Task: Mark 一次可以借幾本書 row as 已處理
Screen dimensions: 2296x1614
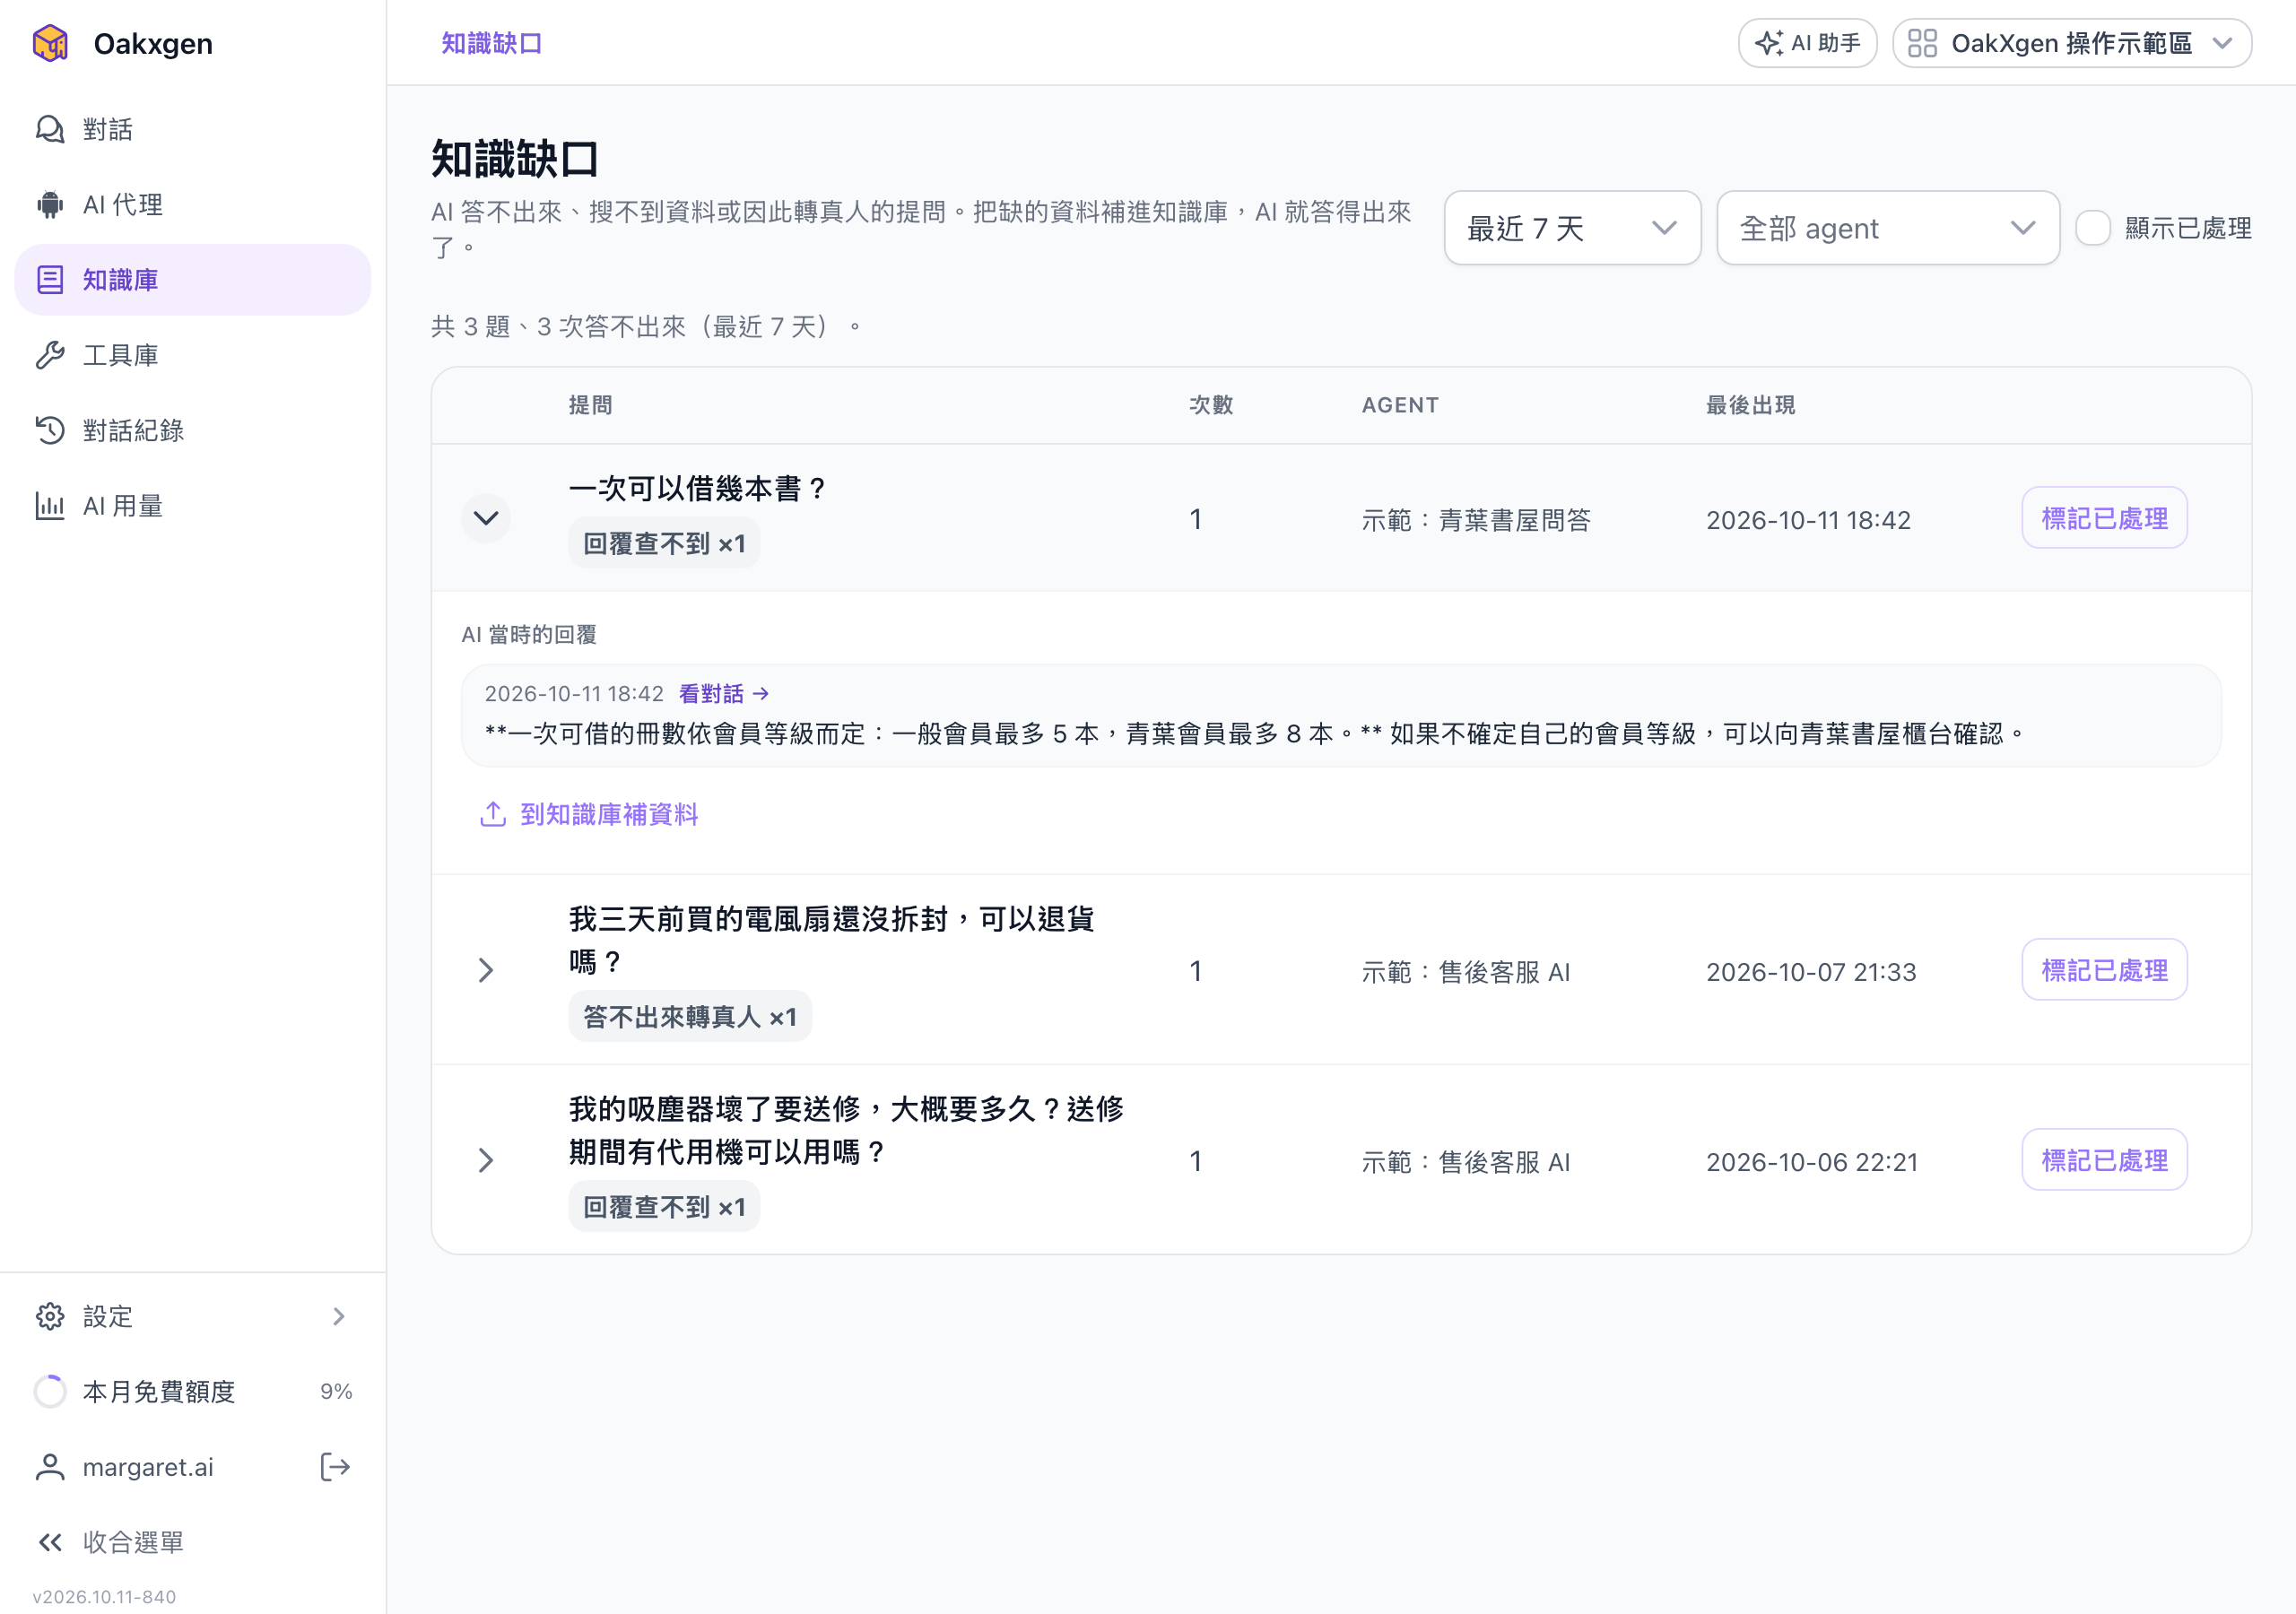Action: click(x=2104, y=518)
